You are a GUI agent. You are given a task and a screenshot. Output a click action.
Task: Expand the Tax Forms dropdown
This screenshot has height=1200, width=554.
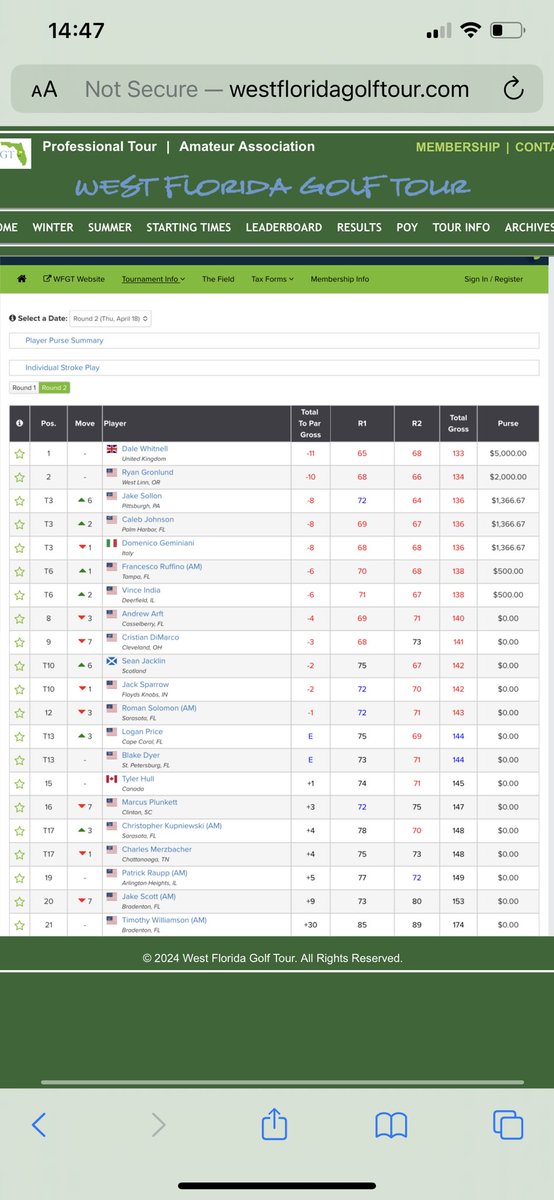tap(272, 279)
